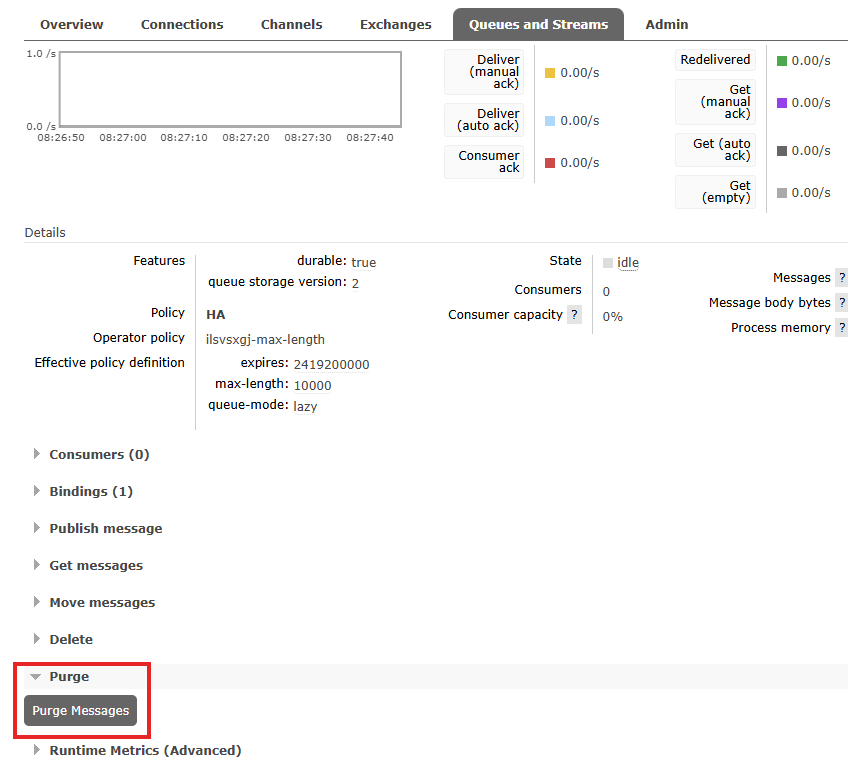848x769 pixels.
Task: Expand the Consumers (0) section
Action: [x=98, y=455]
